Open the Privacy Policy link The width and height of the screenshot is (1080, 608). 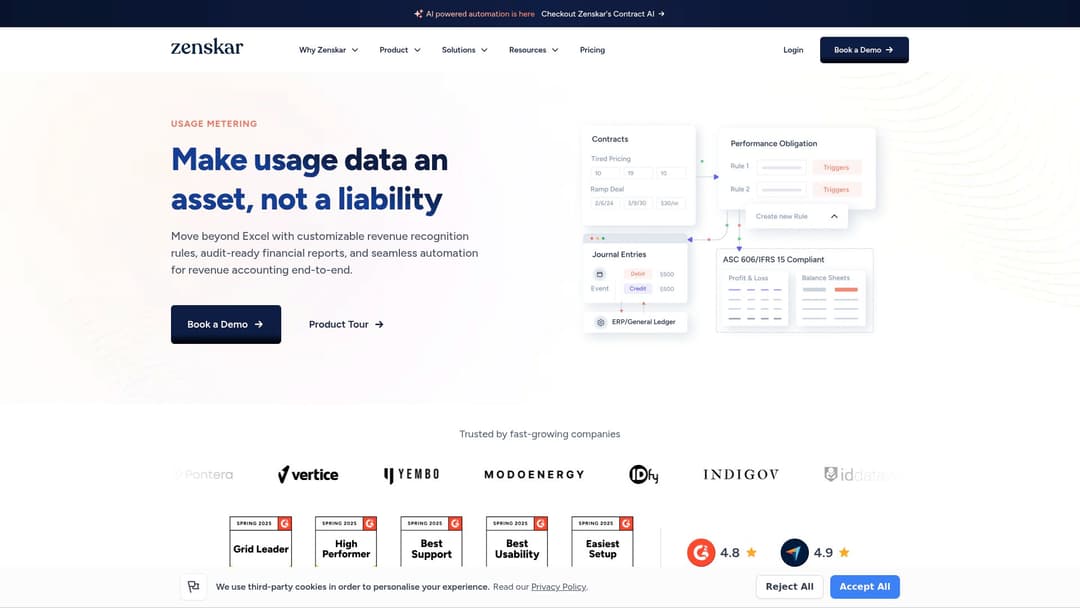click(559, 587)
